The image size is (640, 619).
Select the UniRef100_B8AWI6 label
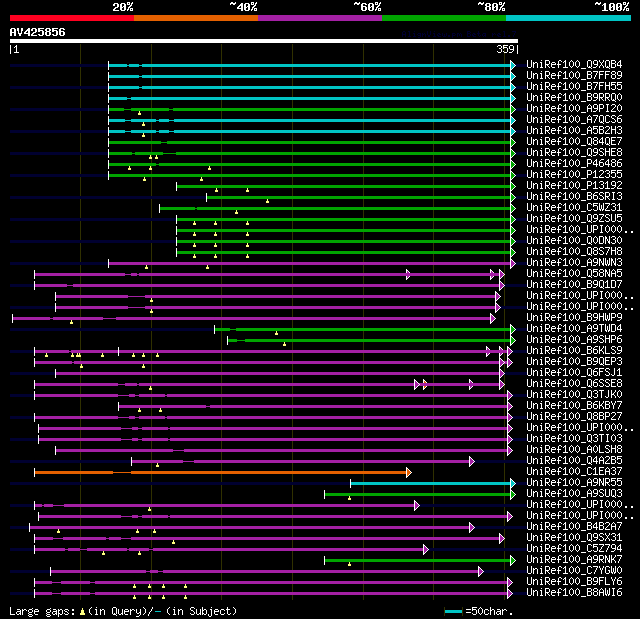point(574,592)
